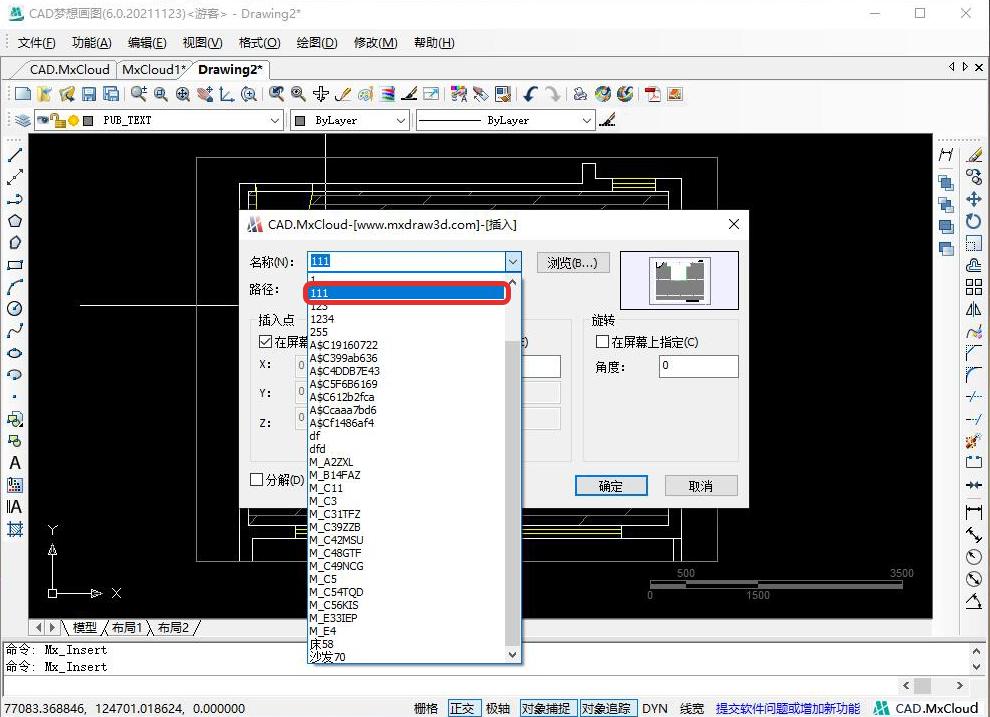Activate the single-line Text tool
The width and height of the screenshot is (990, 717).
(15, 463)
